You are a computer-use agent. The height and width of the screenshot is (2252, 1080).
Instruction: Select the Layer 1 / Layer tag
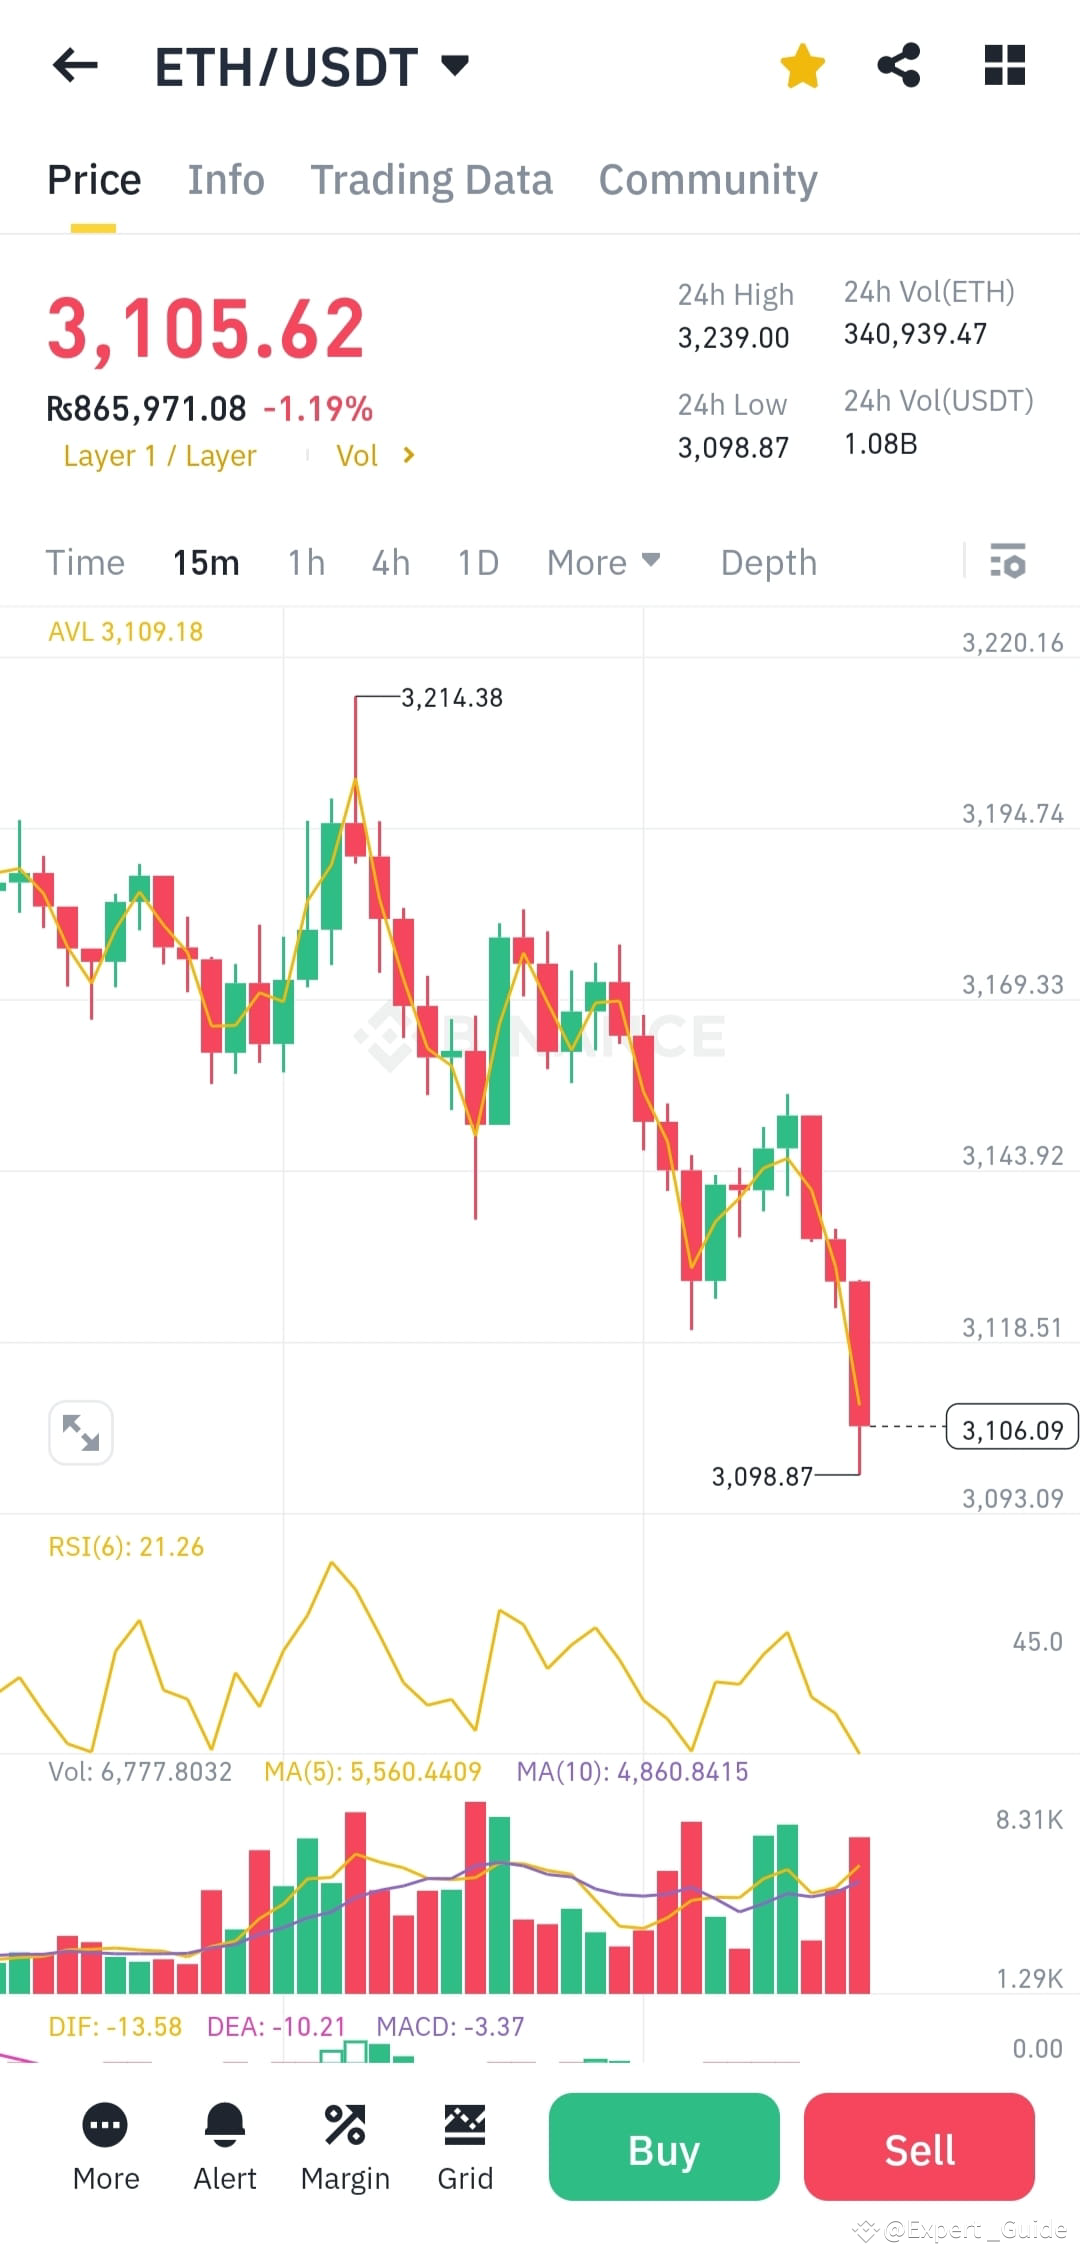click(x=159, y=455)
